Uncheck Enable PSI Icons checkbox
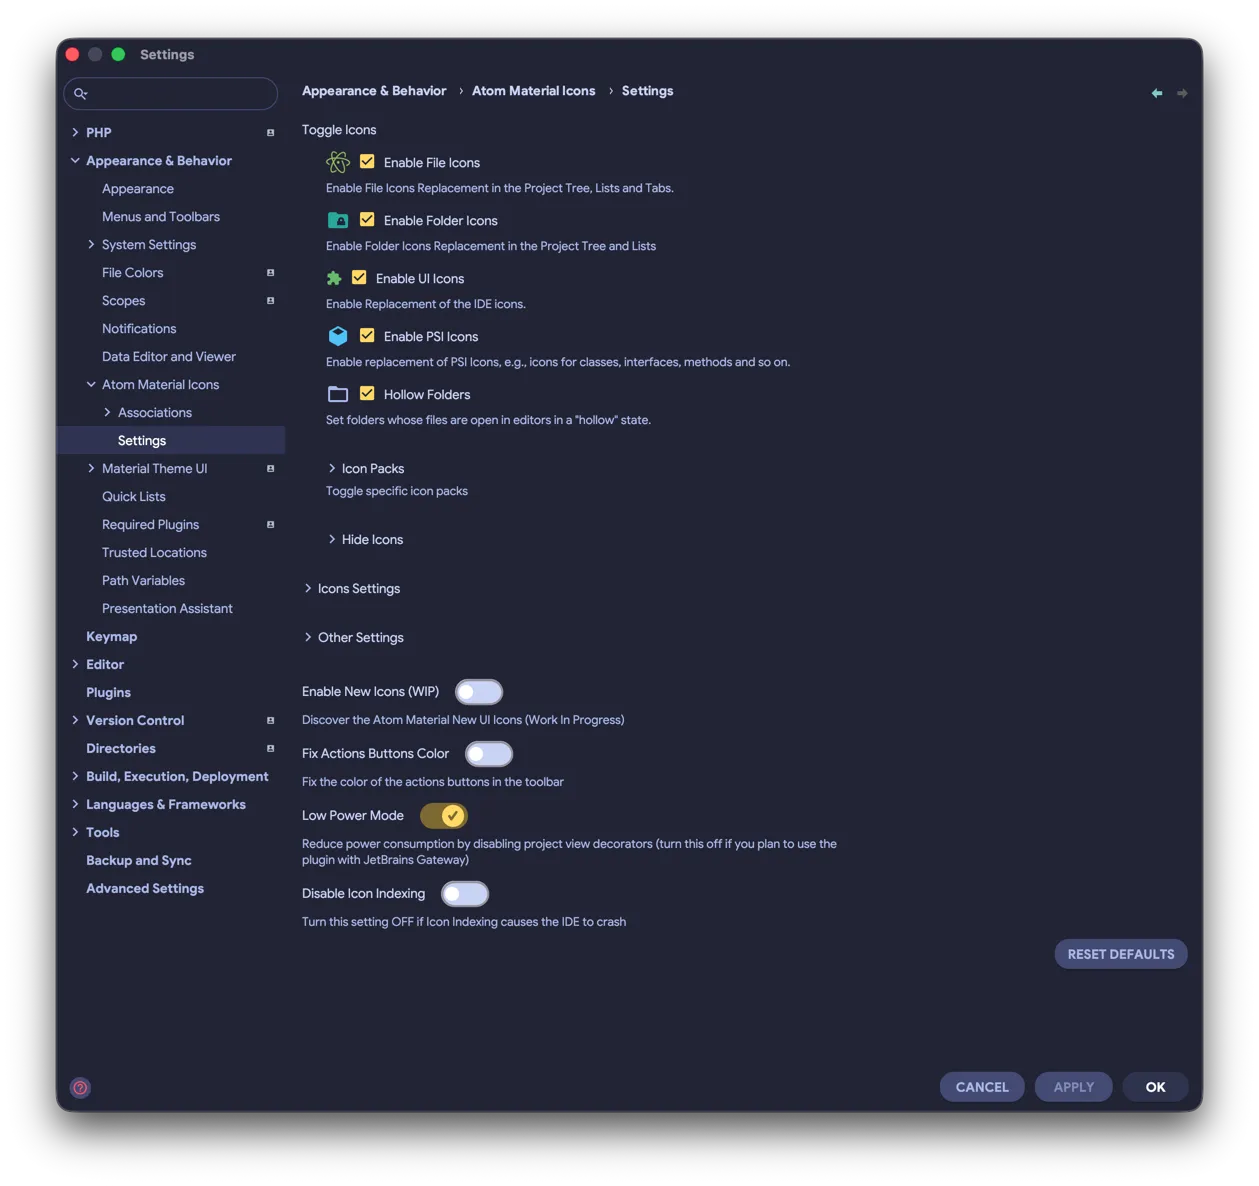1259x1186 pixels. coord(367,335)
